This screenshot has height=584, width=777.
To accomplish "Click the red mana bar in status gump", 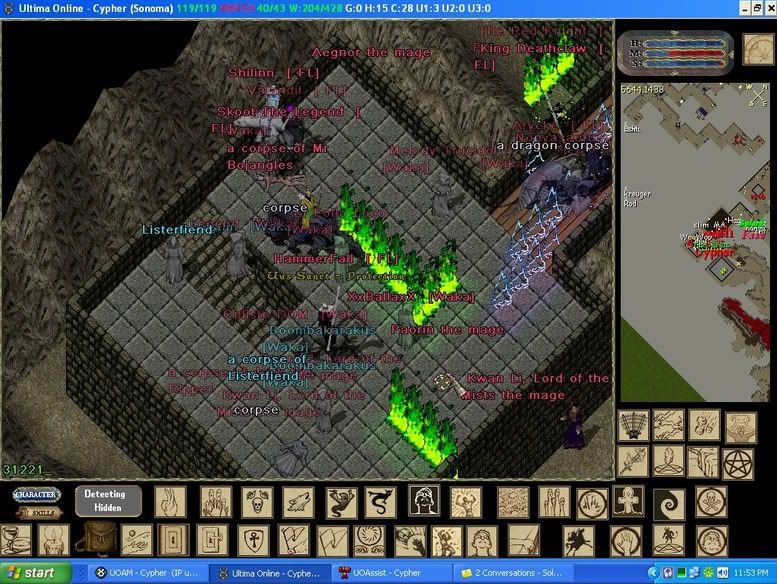I will tap(685, 53).
